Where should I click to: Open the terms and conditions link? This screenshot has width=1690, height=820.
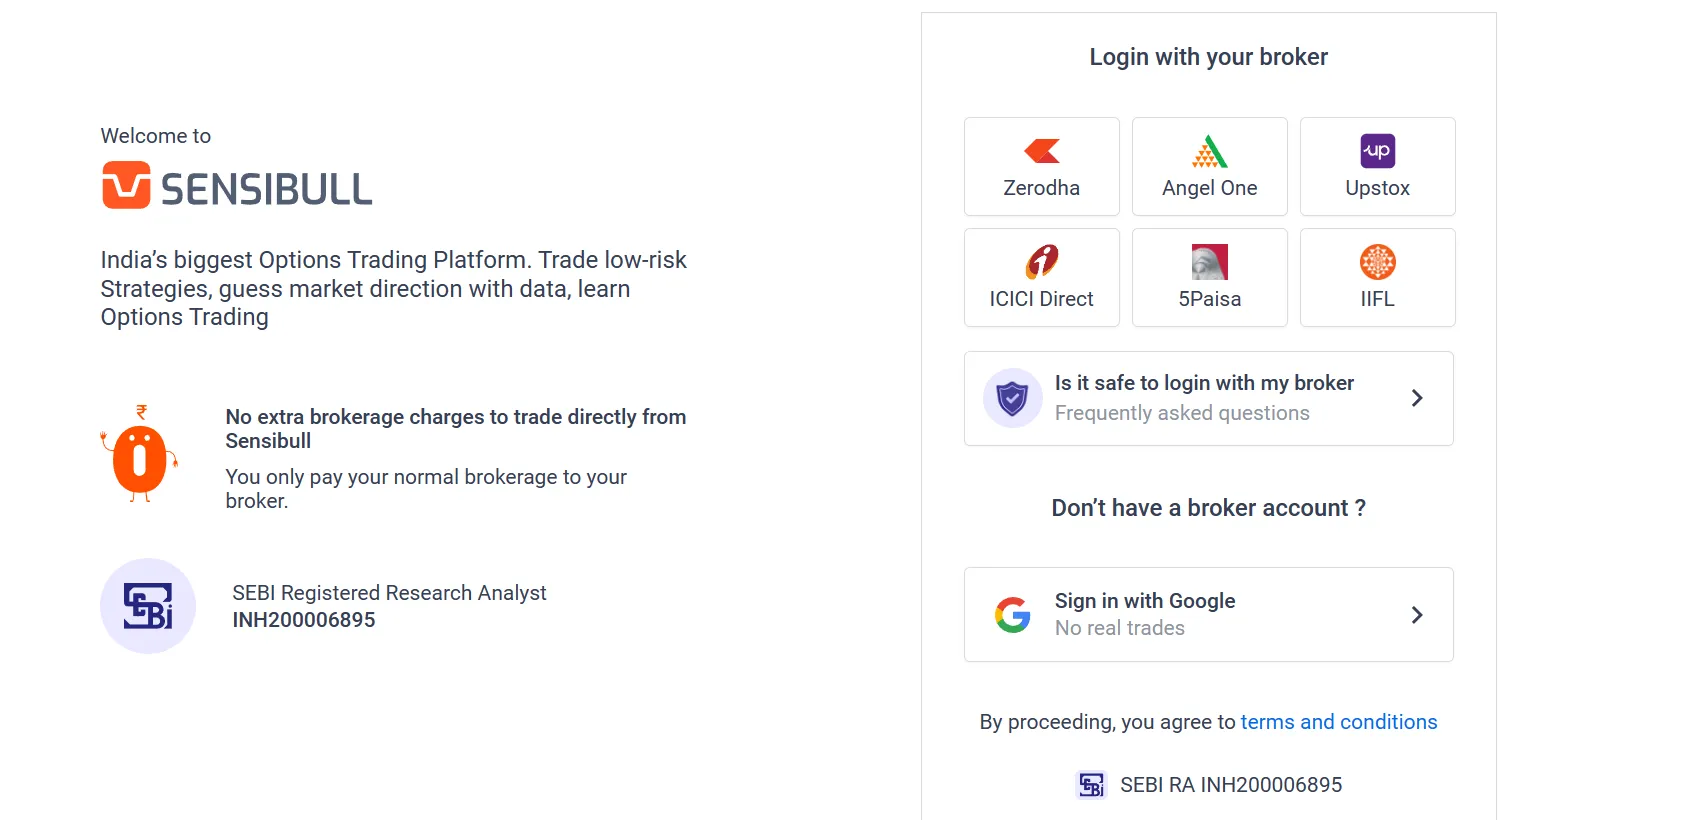pos(1339,722)
